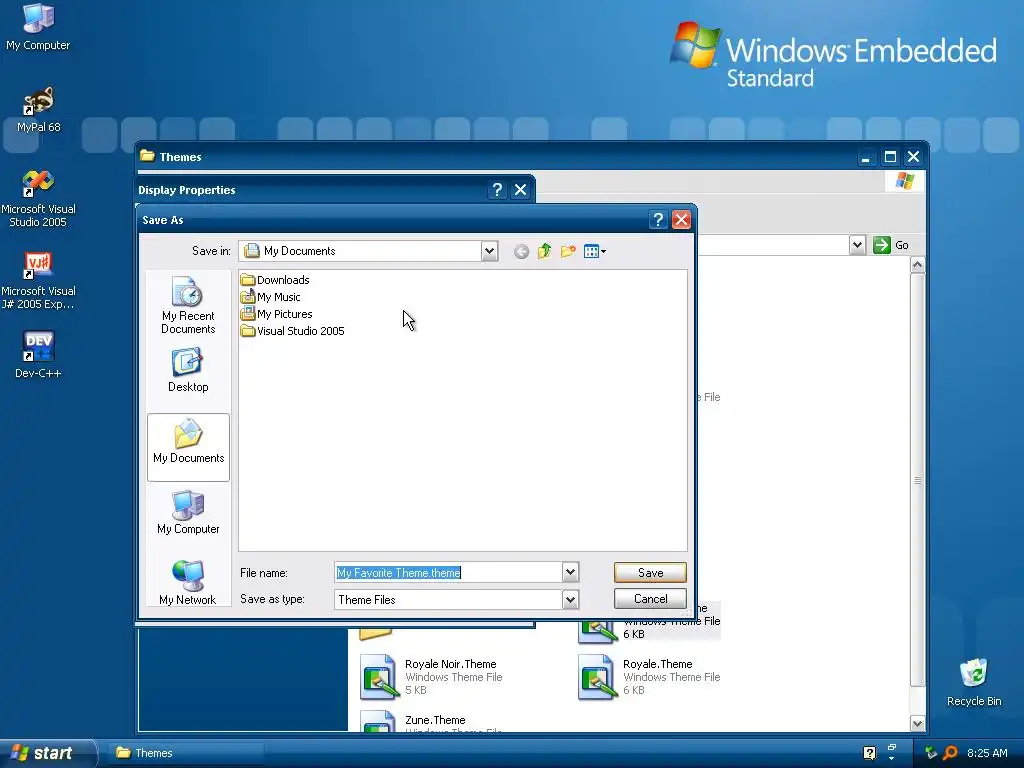Click the Save As help question mark
Image resolution: width=1024 pixels, height=768 pixels.
(x=658, y=220)
